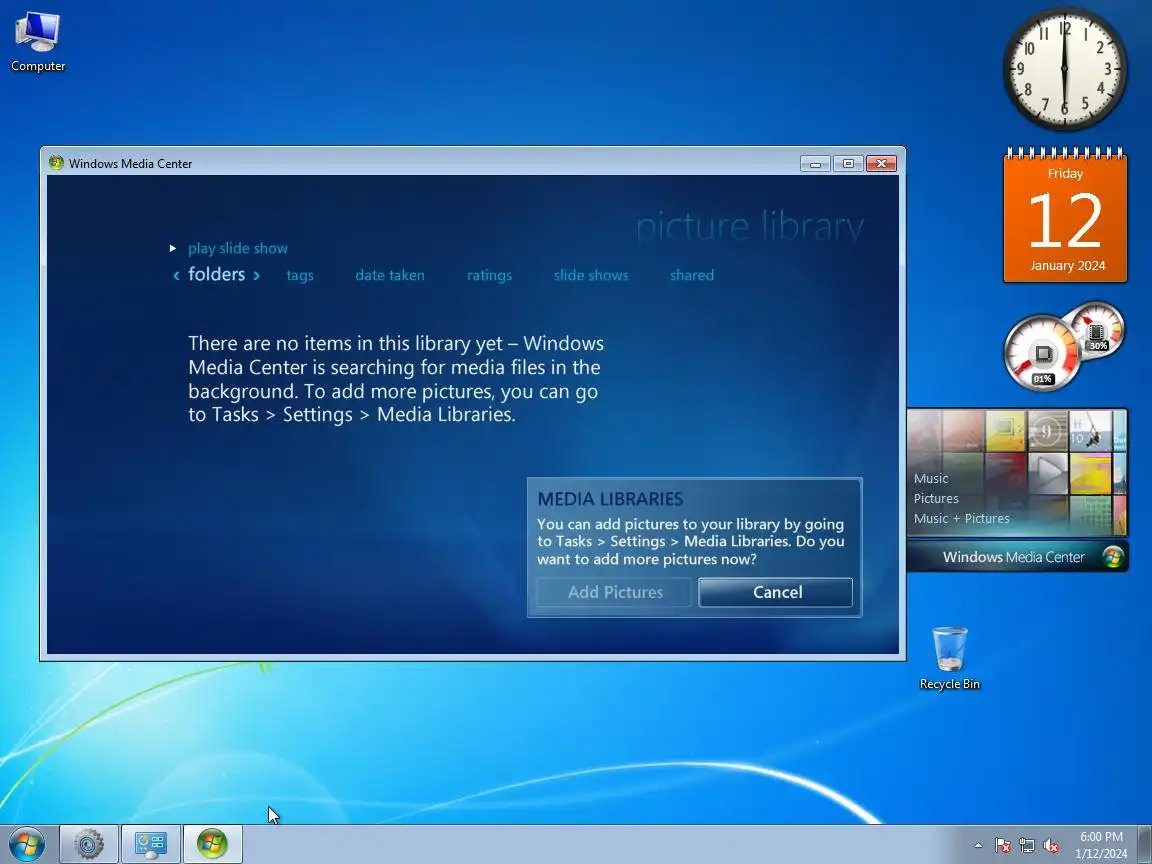Click the left chevron beside folders
1152x864 pixels.
tap(176, 276)
